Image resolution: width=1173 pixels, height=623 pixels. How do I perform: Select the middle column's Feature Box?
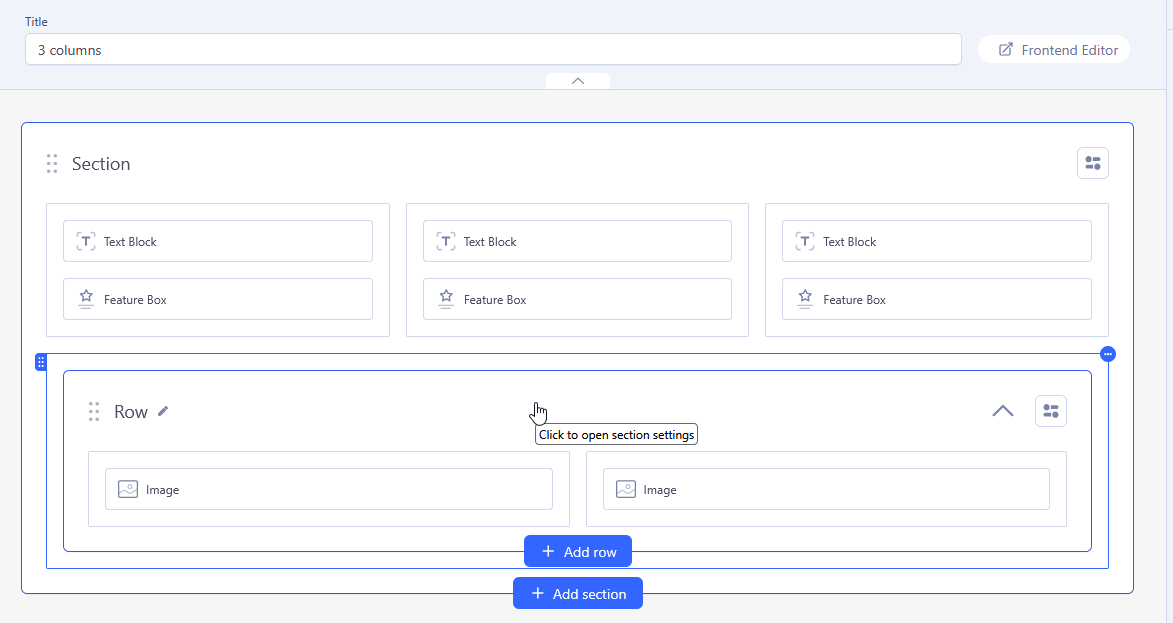coord(577,299)
